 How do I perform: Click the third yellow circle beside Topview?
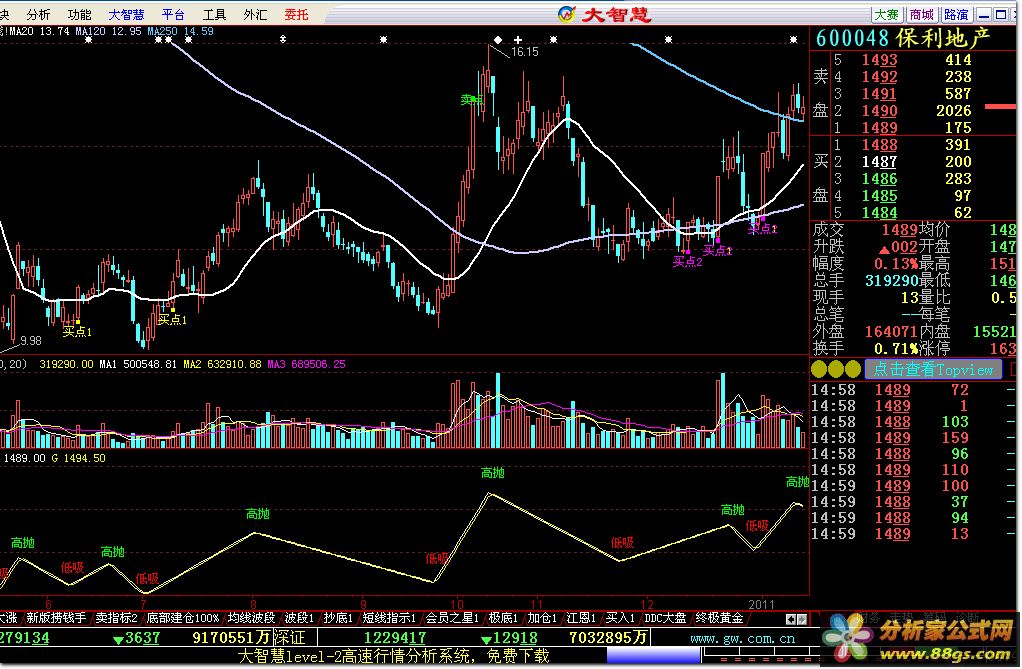point(853,370)
